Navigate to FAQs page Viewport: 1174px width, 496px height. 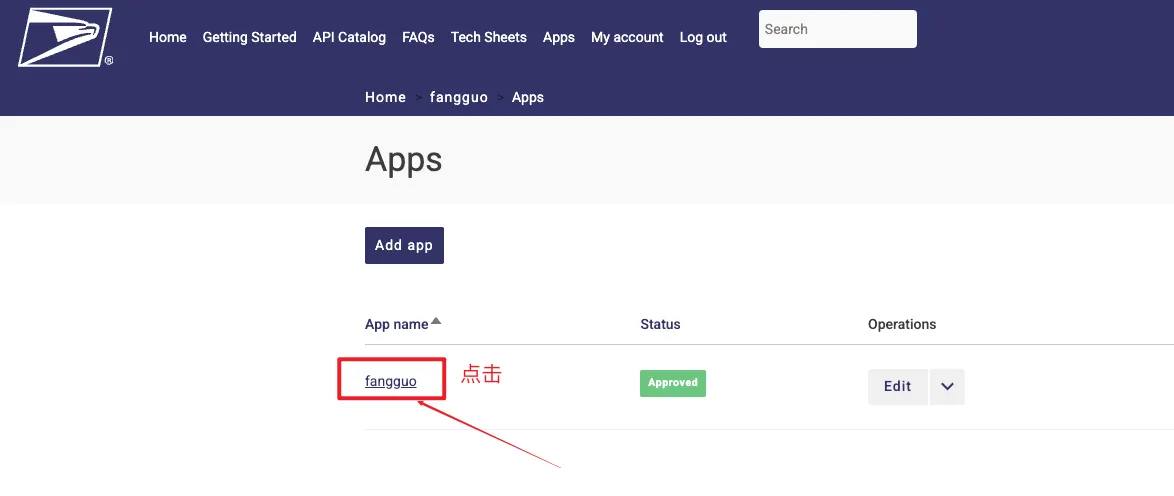coord(418,37)
